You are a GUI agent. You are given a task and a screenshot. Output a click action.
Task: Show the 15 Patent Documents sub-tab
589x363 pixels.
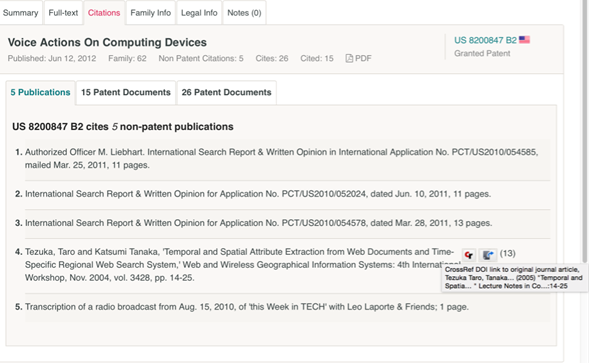pyautogui.click(x=126, y=92)
